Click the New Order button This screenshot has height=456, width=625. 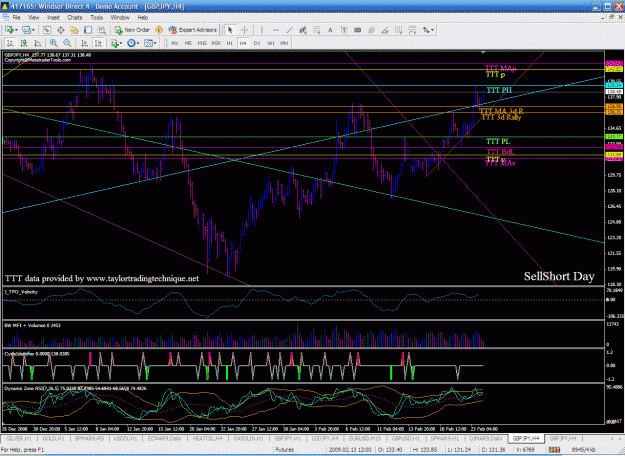(x=132, y=30)
